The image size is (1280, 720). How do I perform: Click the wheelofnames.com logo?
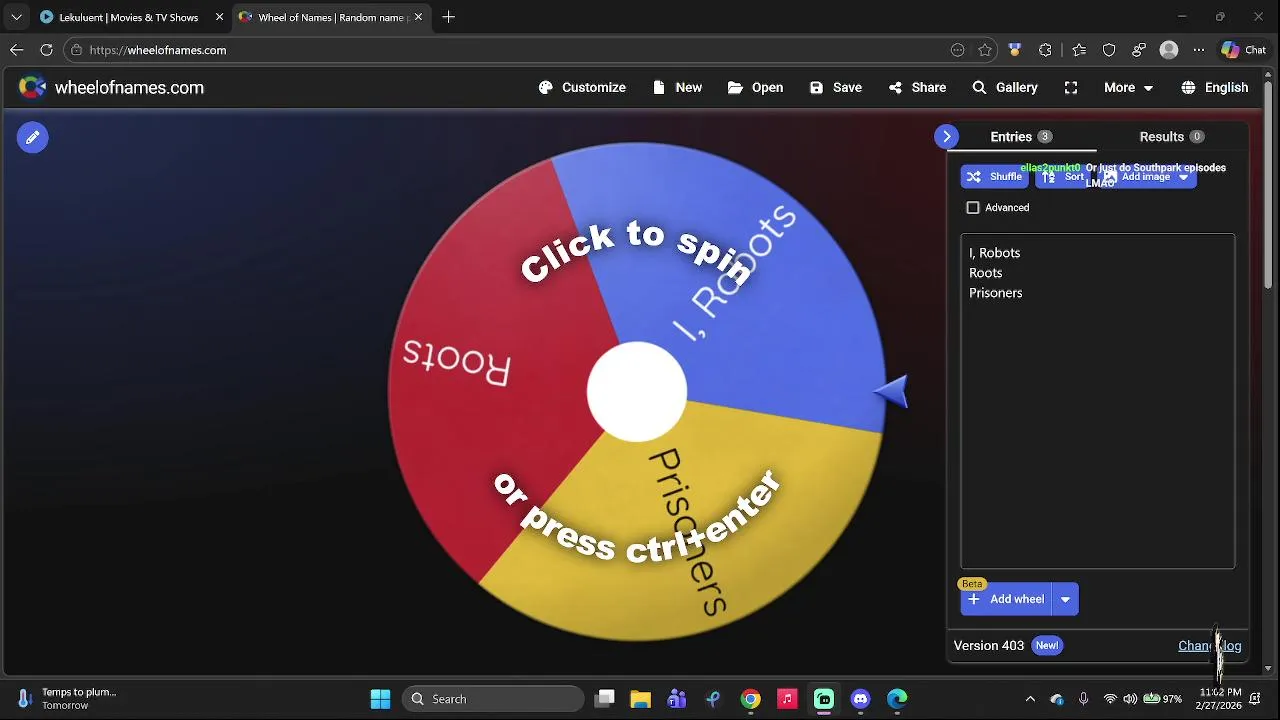(x=111, y=88)
